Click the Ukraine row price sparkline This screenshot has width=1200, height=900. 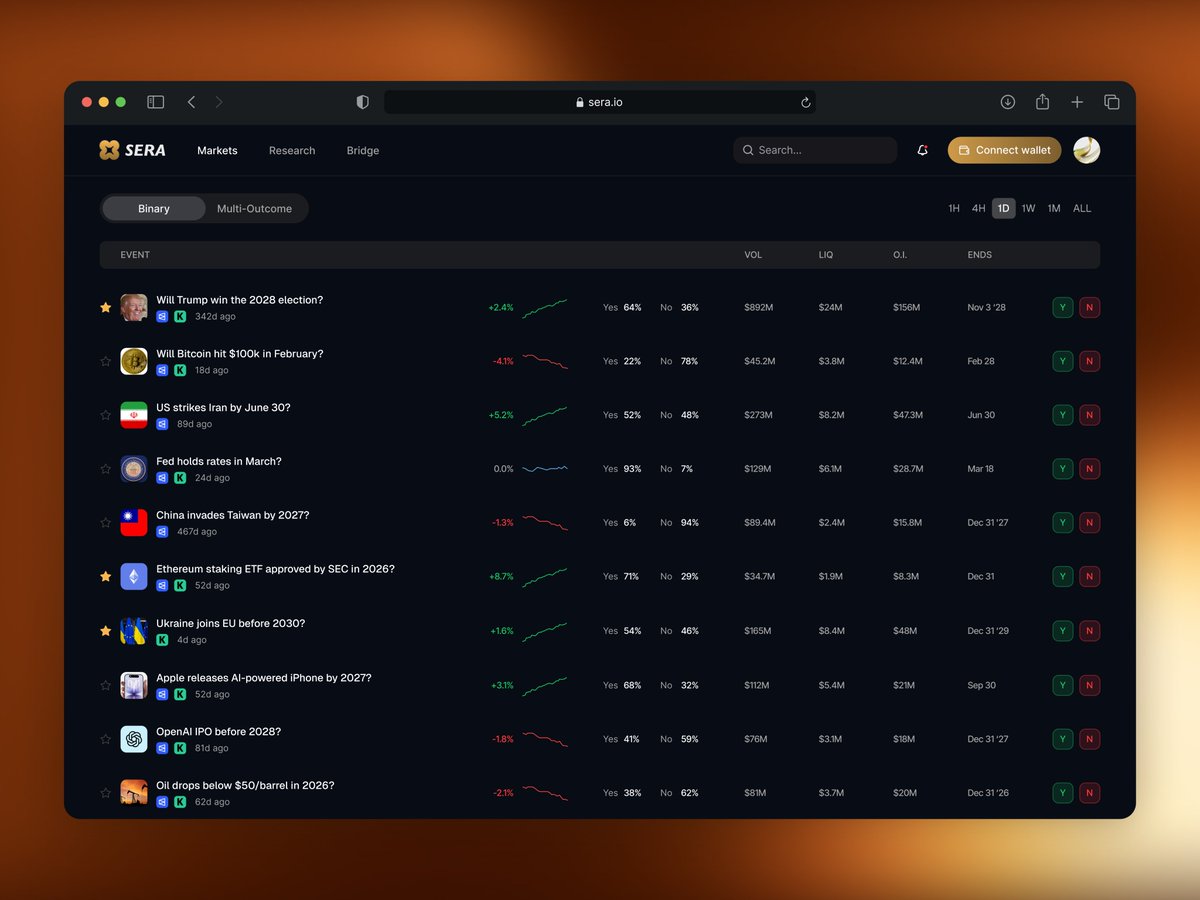pyautogui.click(x=545, y=631)
